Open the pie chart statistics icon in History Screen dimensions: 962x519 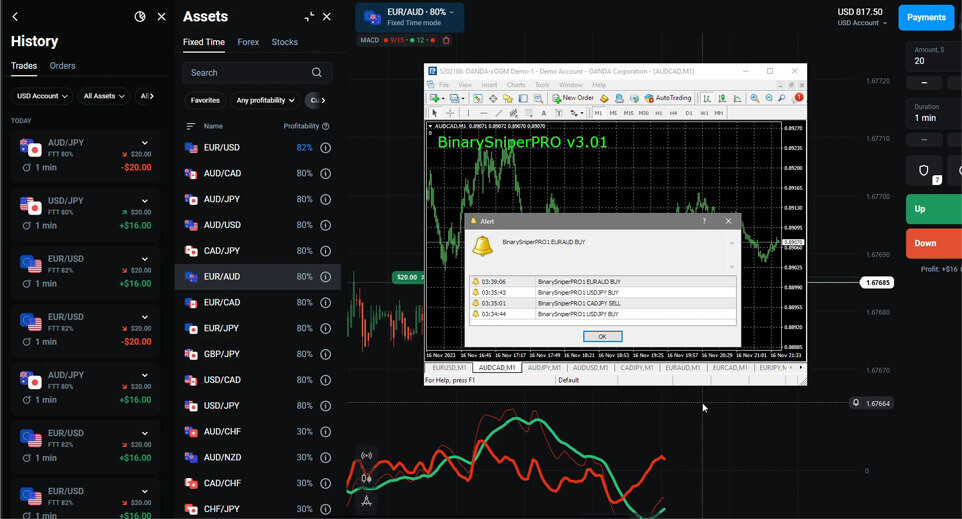click(140, 17)
